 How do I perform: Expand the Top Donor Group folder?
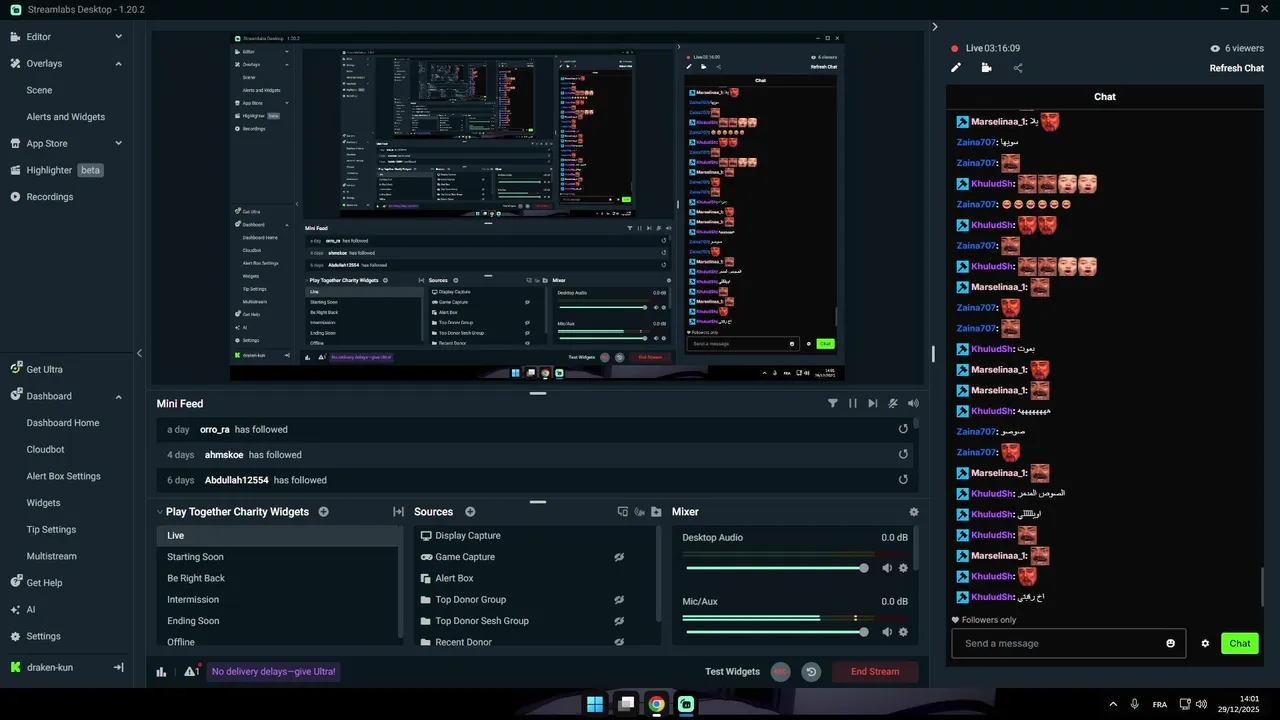click(426, 600)
